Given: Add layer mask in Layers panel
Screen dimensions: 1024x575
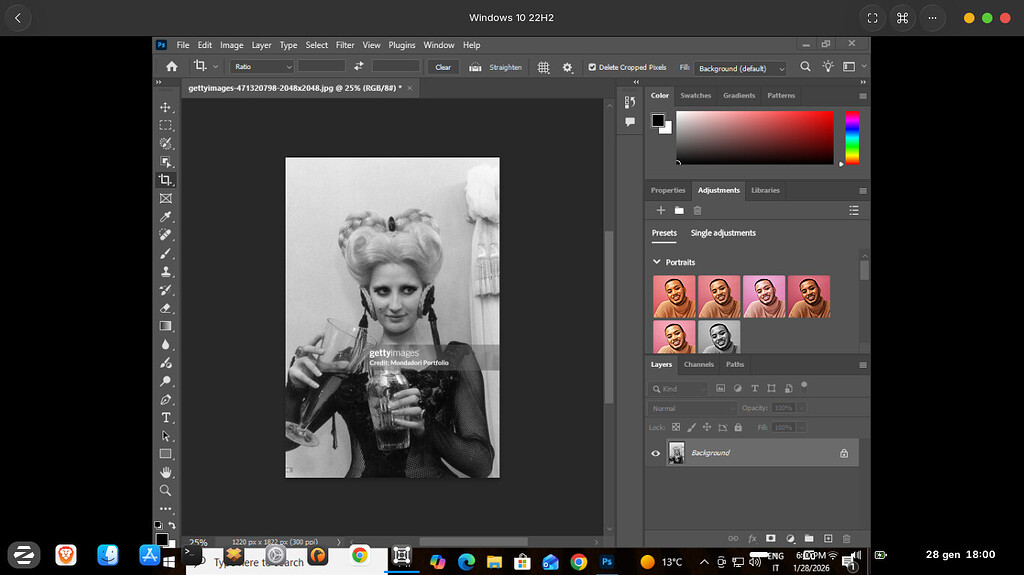Looking at the screenshot, I should coord(771,538).
